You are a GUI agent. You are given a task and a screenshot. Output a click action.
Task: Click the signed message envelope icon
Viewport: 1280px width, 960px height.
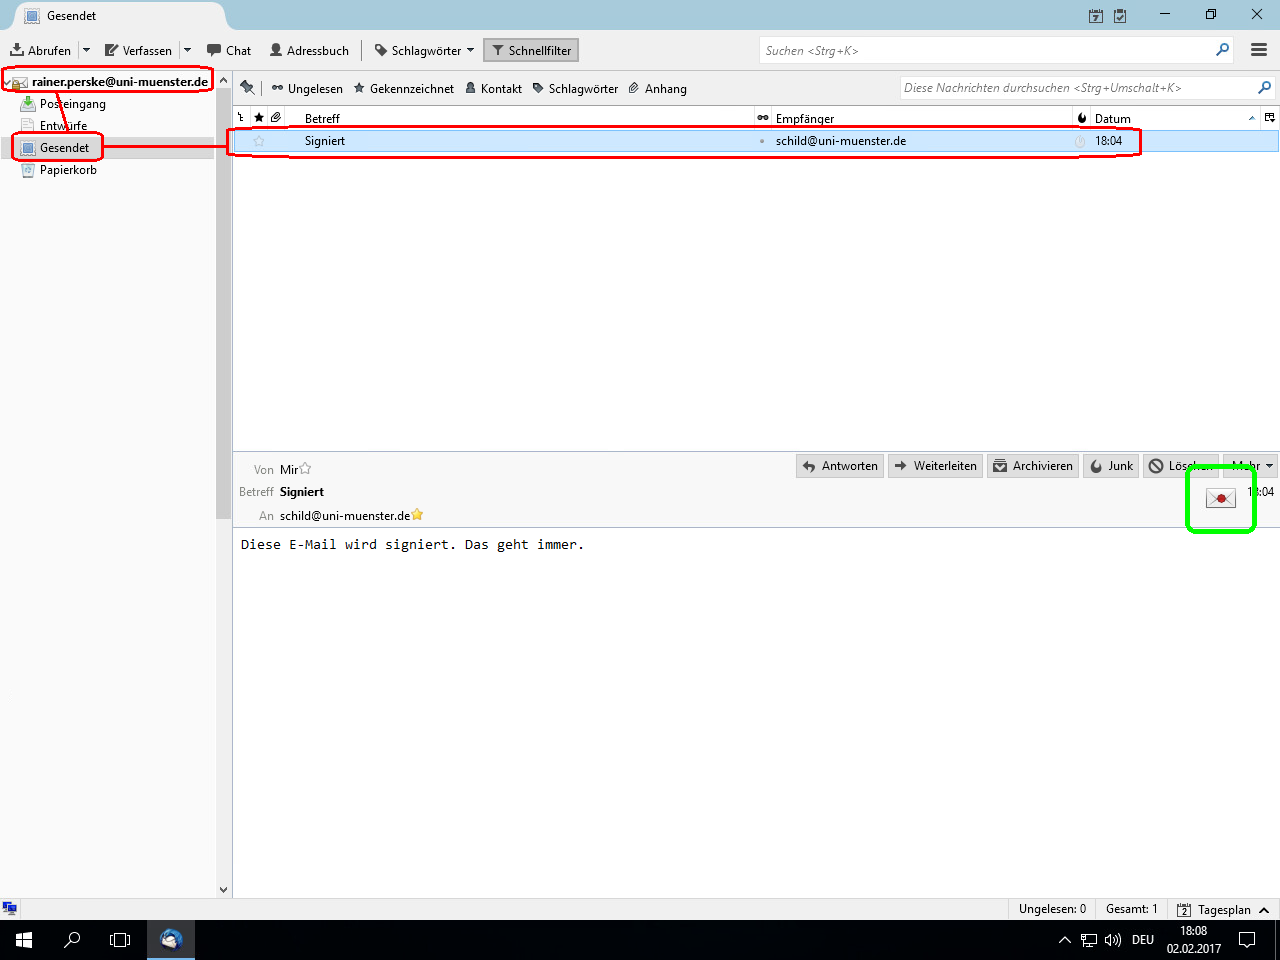coord(1220,498)
